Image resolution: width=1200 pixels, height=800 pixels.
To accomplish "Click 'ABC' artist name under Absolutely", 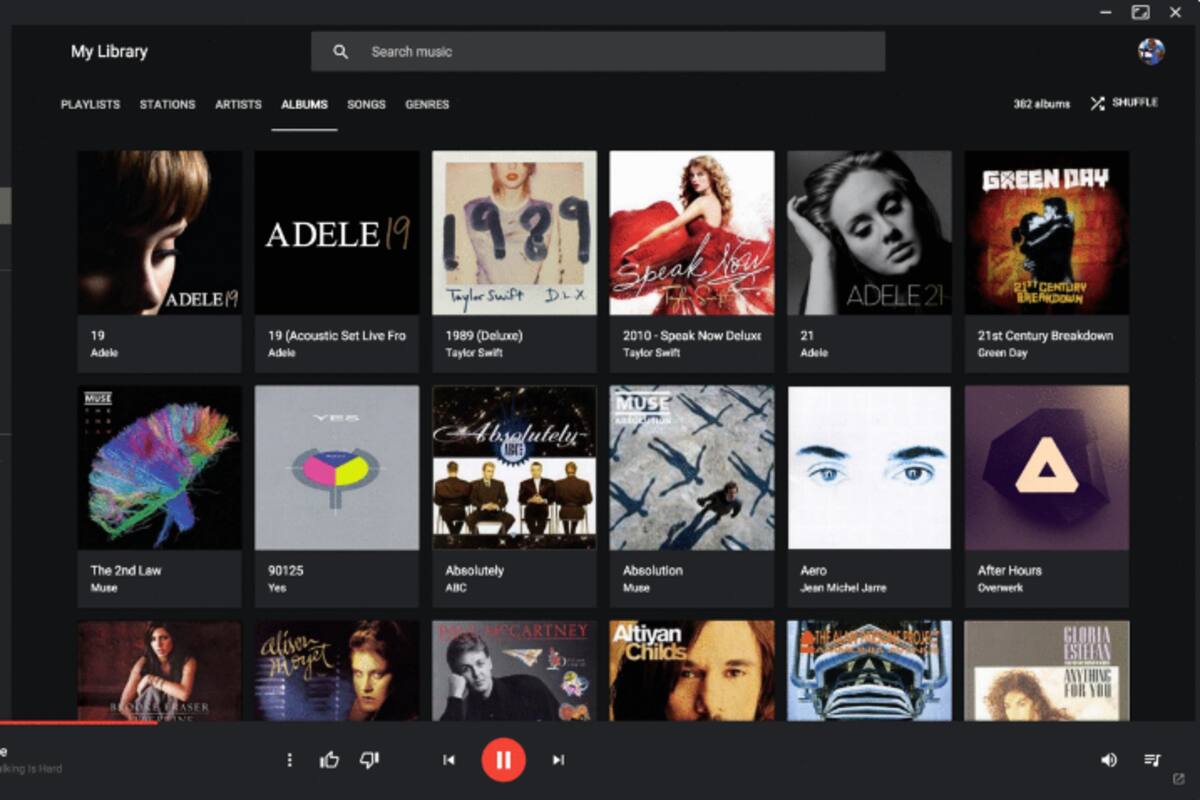I will tap(456, 588).
